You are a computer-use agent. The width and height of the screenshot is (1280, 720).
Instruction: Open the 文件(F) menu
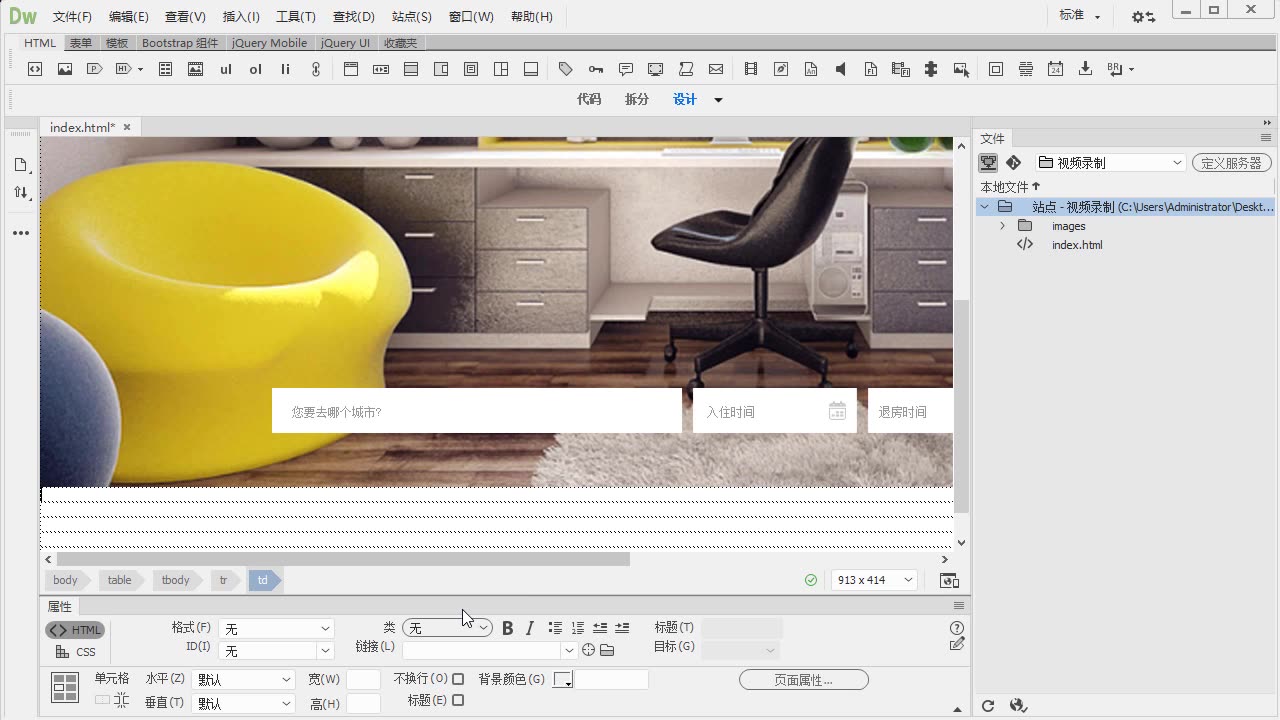click(72, 17)
